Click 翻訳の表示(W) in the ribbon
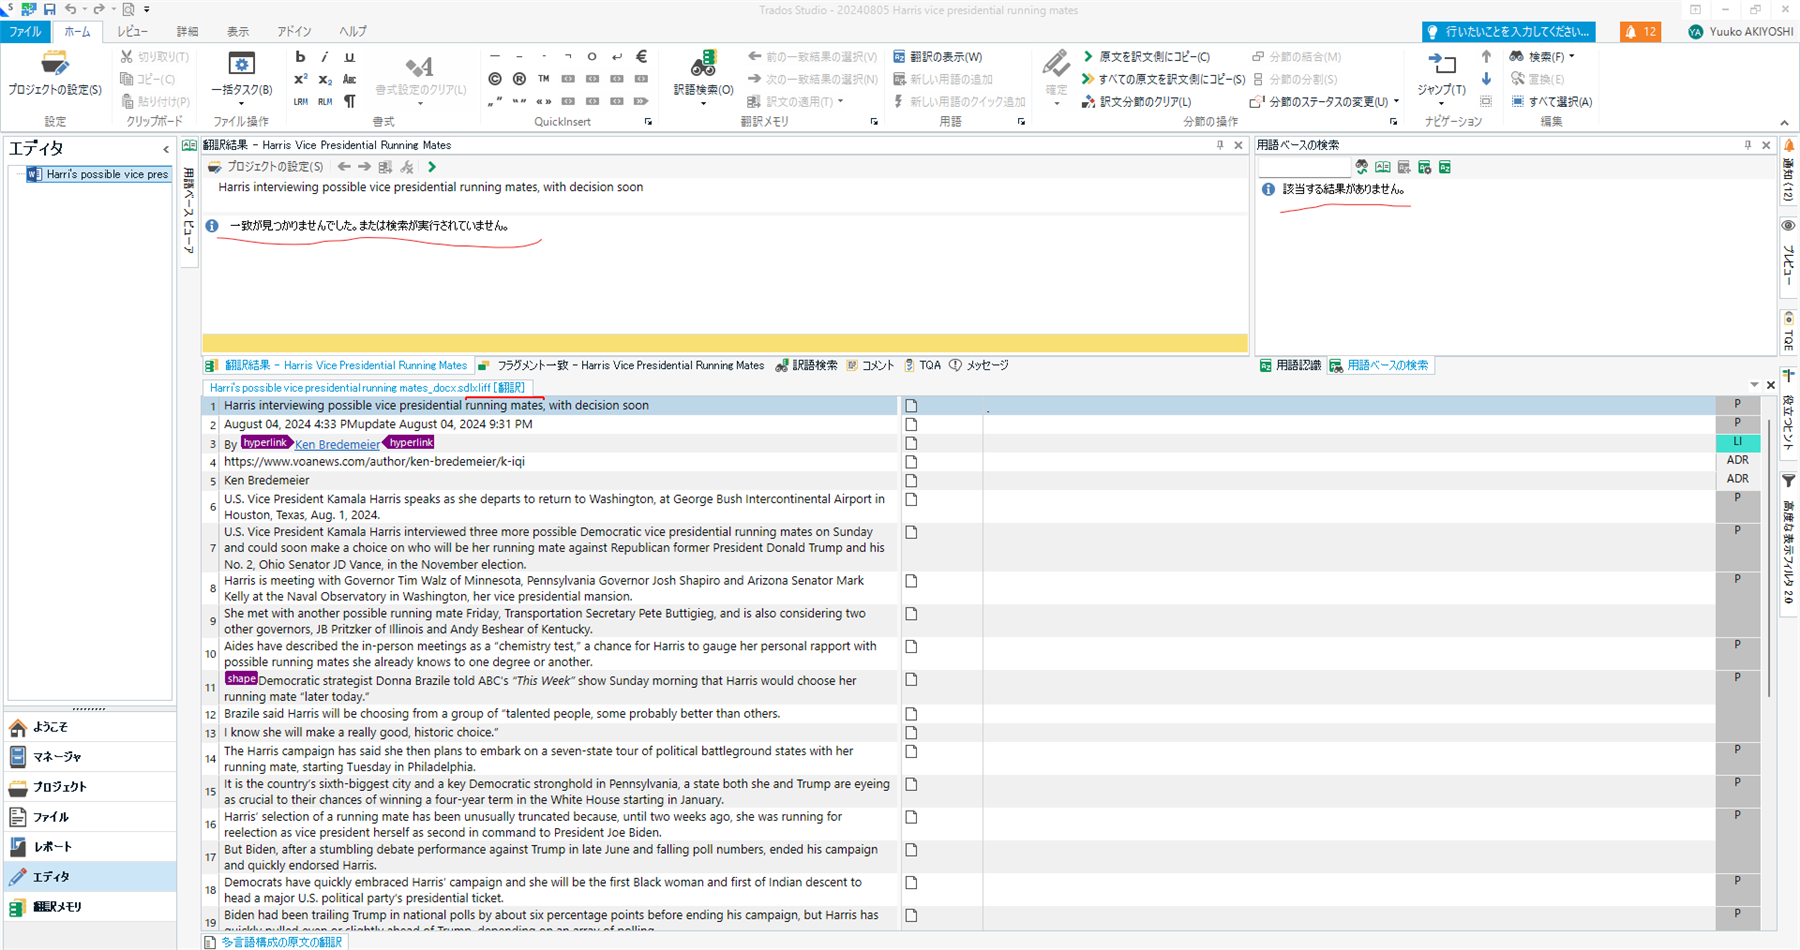The width and height of the screenshot is (1800, 950). coord(938,57)
